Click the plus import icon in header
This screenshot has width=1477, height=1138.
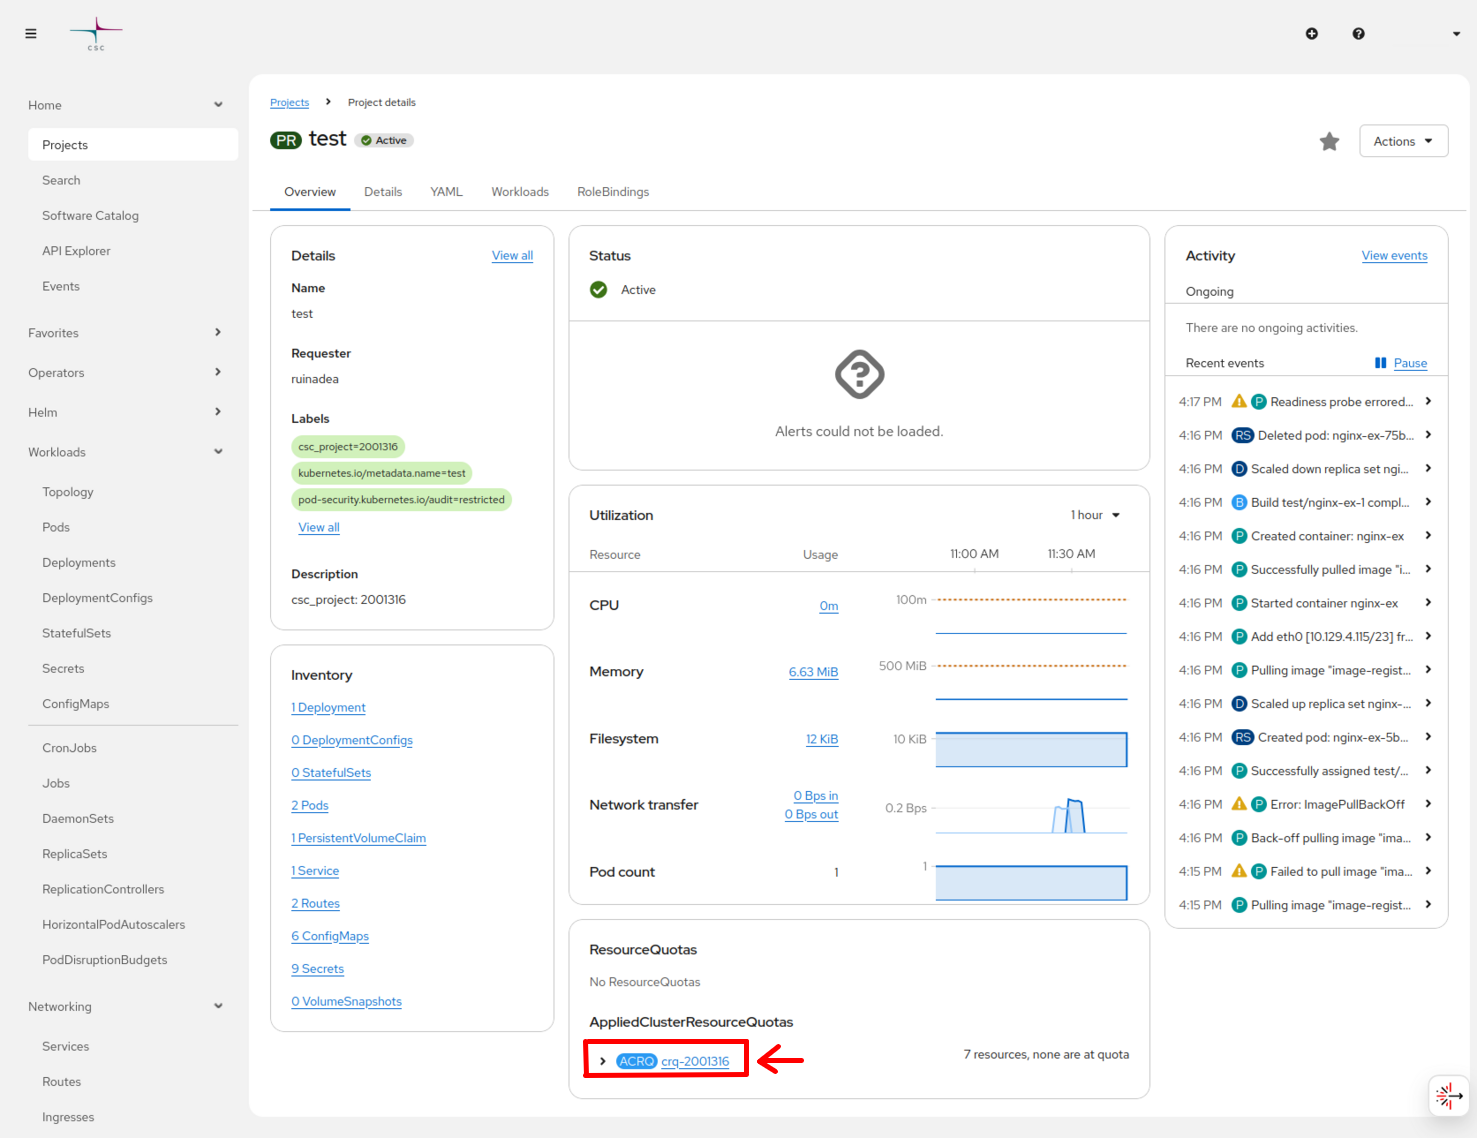pos(1311,34)
